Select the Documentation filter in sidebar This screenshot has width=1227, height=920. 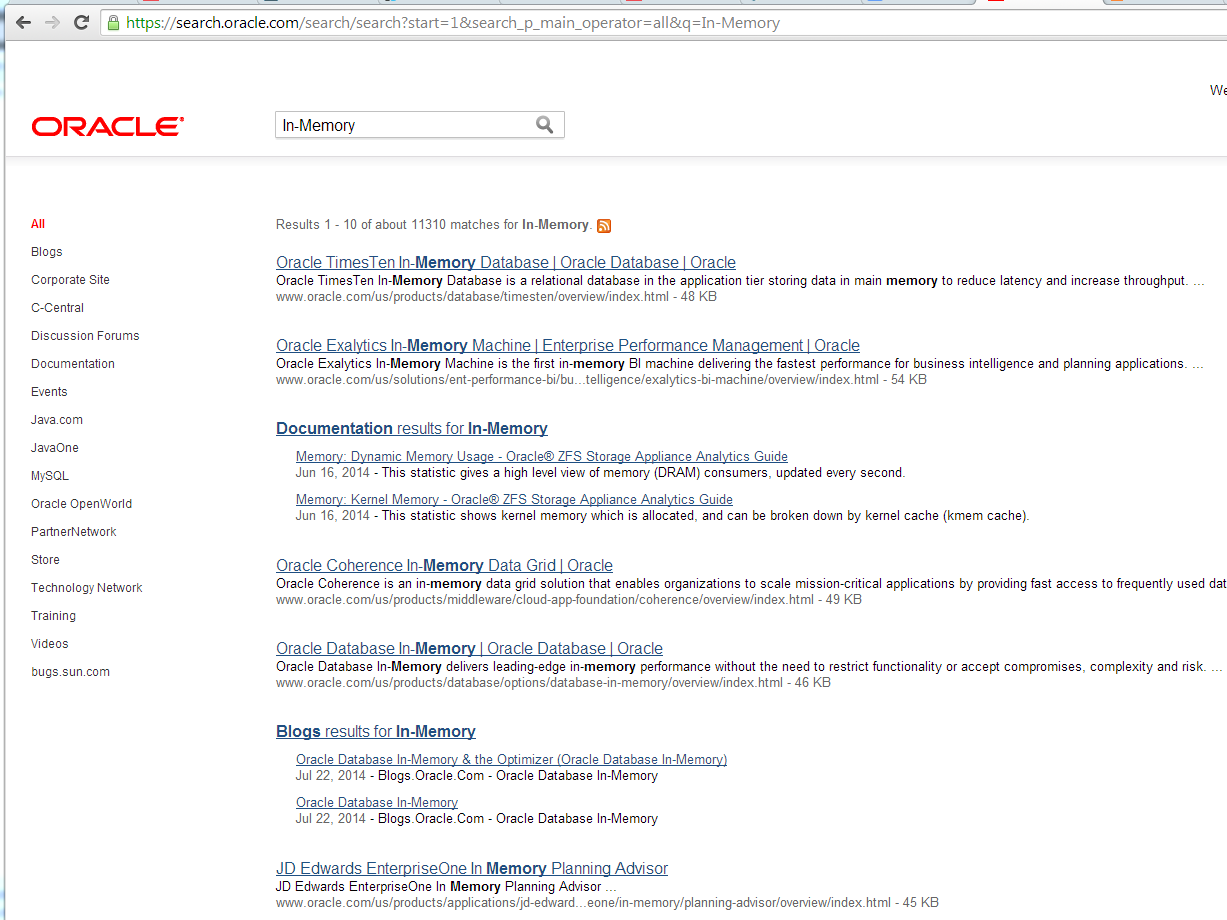tap(73, 364)
